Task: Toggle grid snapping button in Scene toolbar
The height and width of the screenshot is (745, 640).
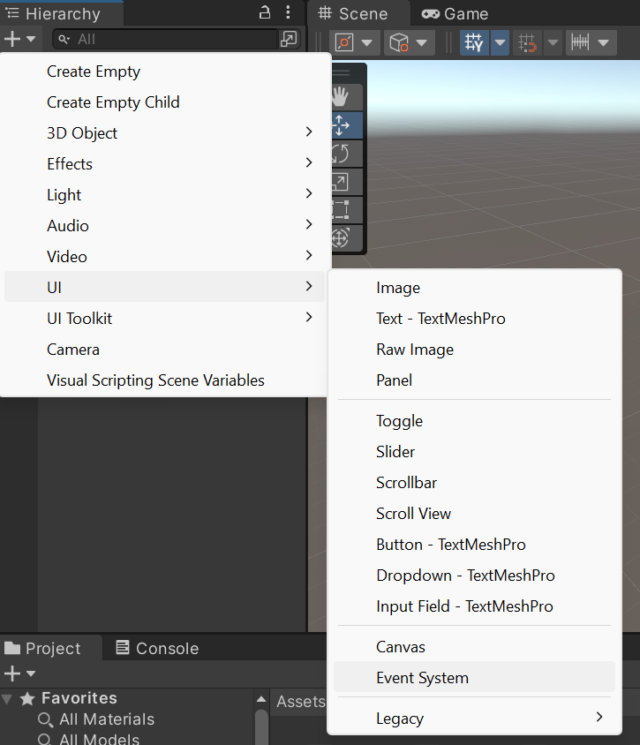Action: click(527, 43)
